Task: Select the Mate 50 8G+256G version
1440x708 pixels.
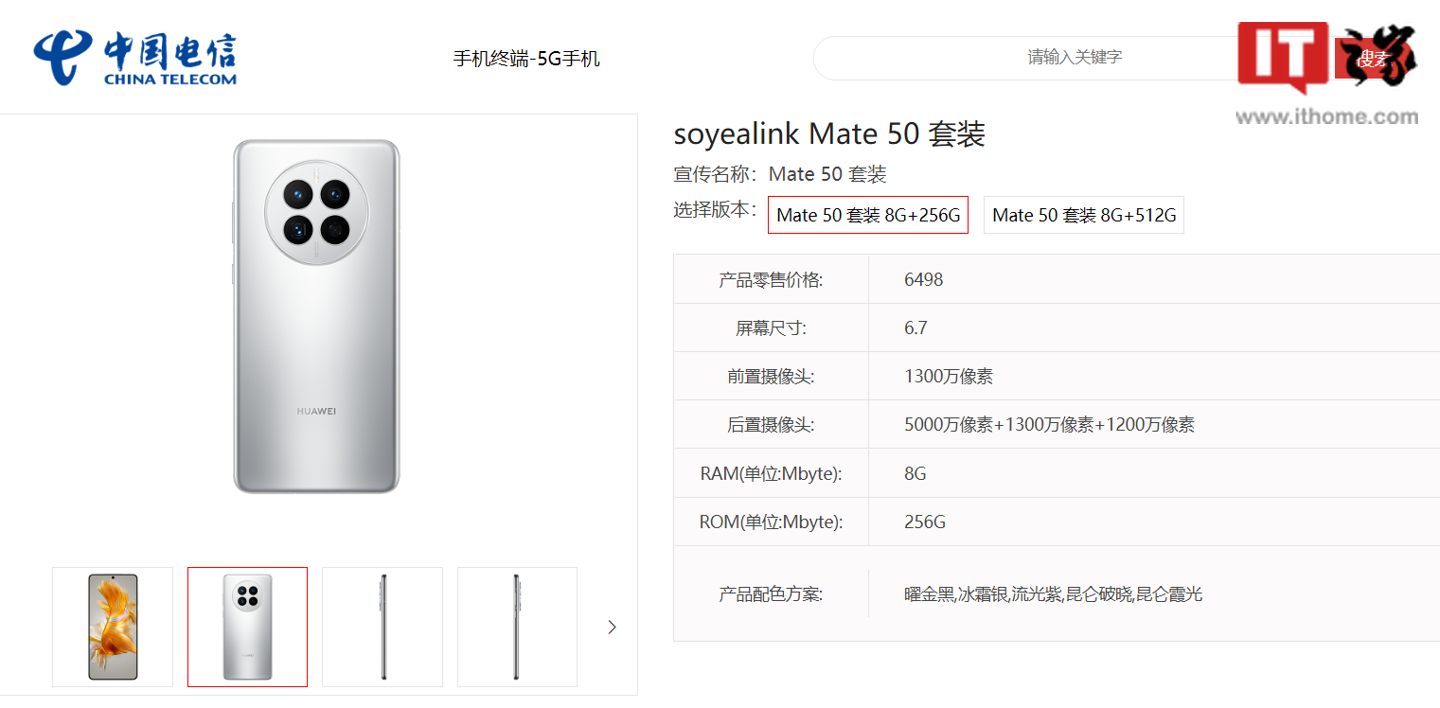Action: point(868,215)
